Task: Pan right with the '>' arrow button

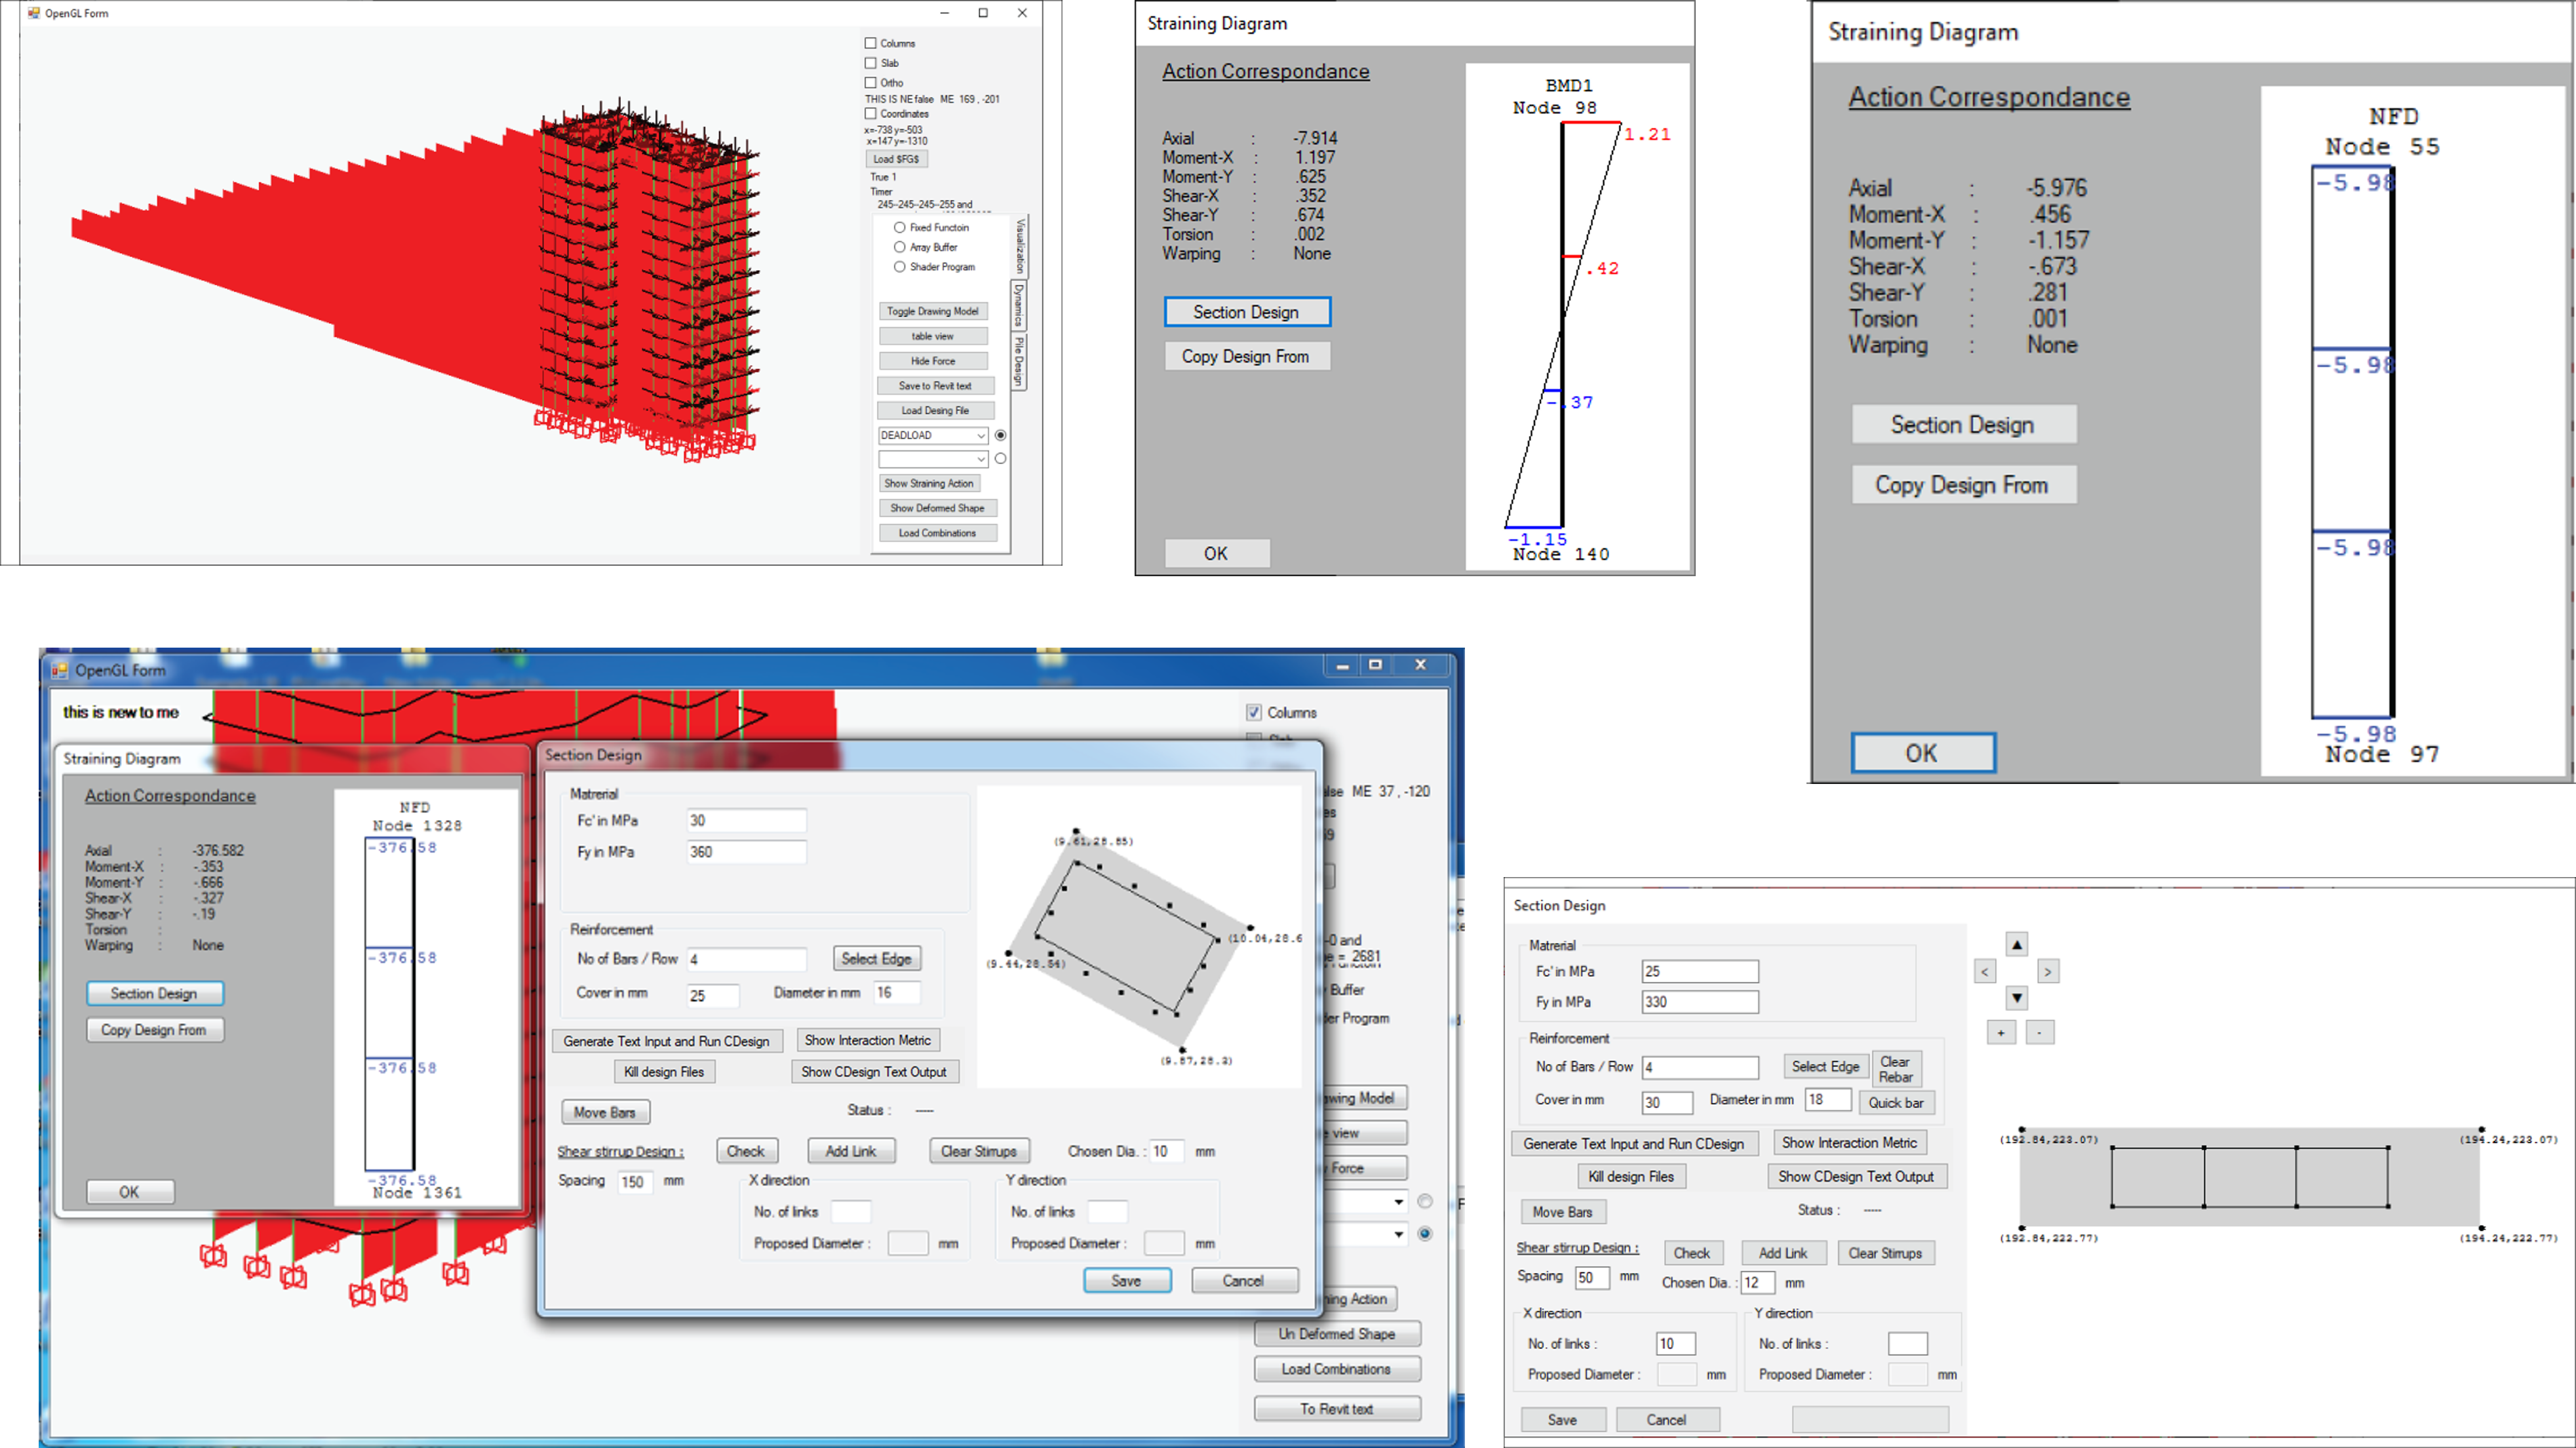Action: click(2048, 971)
